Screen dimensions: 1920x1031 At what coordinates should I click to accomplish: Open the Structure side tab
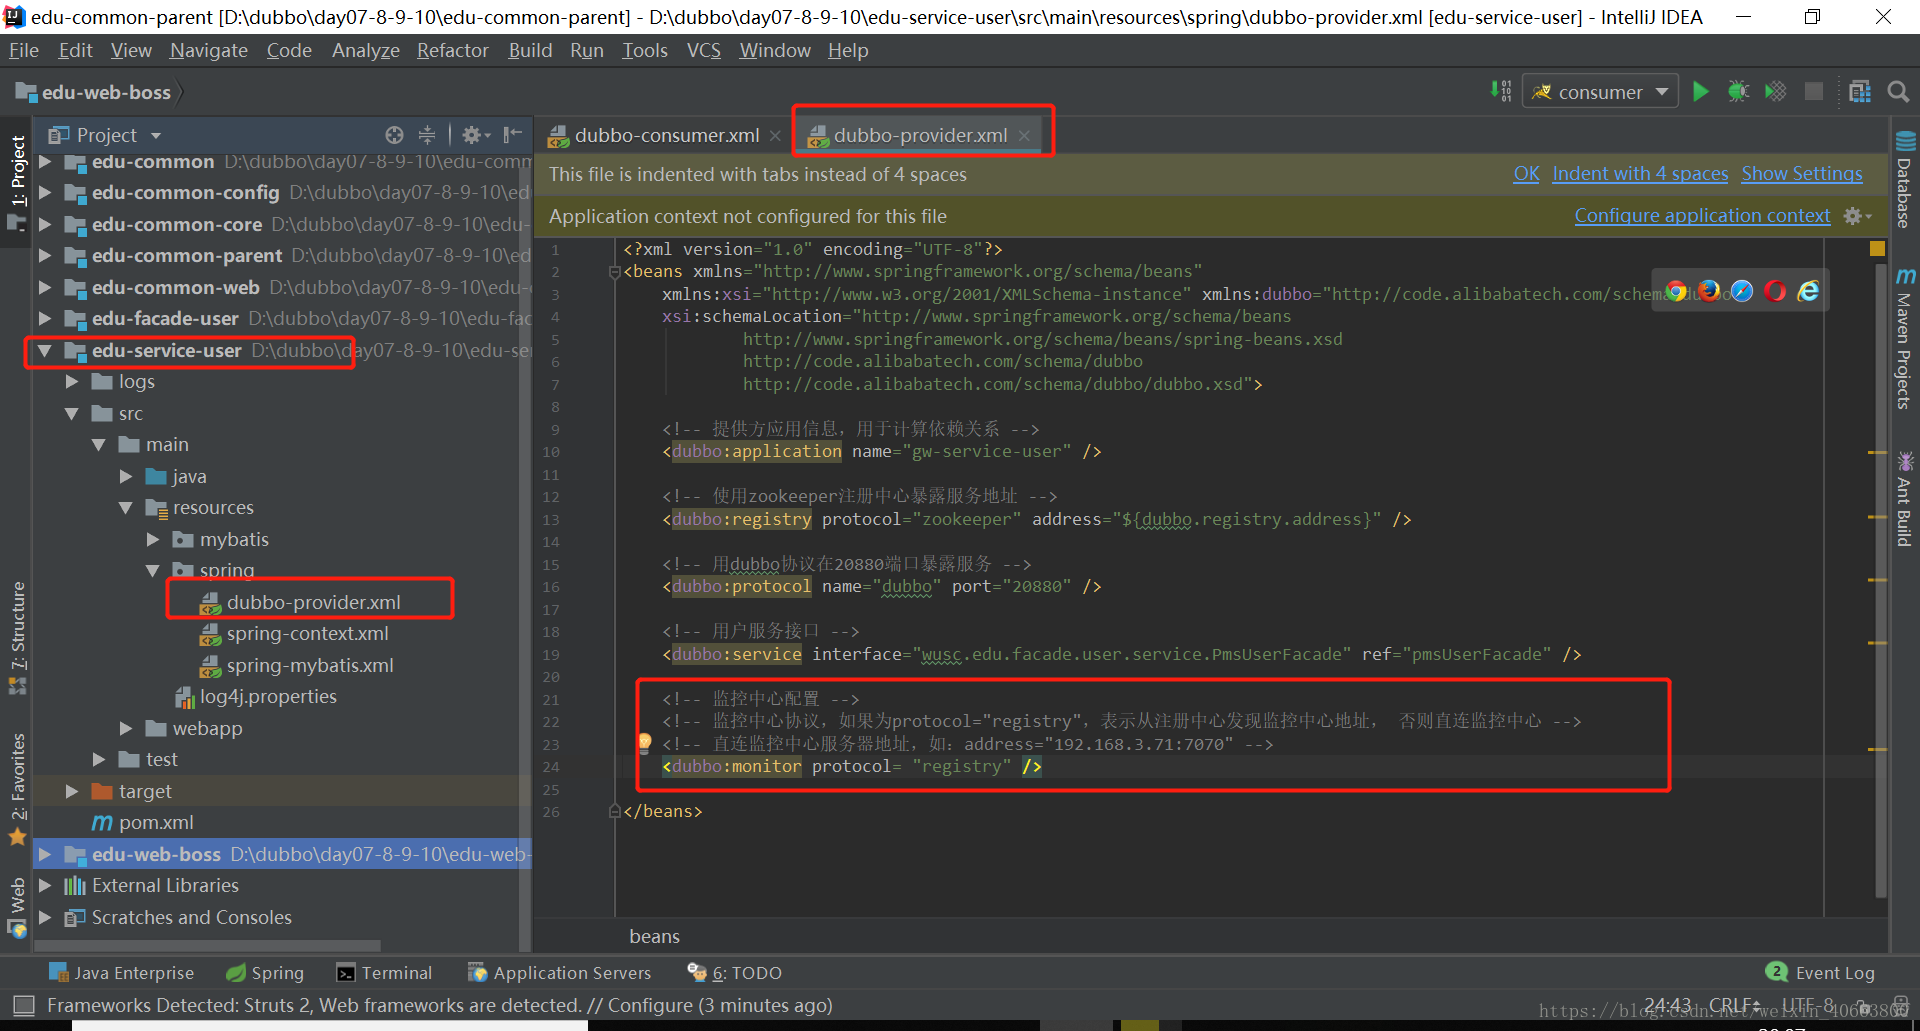(x=18, y=637)
